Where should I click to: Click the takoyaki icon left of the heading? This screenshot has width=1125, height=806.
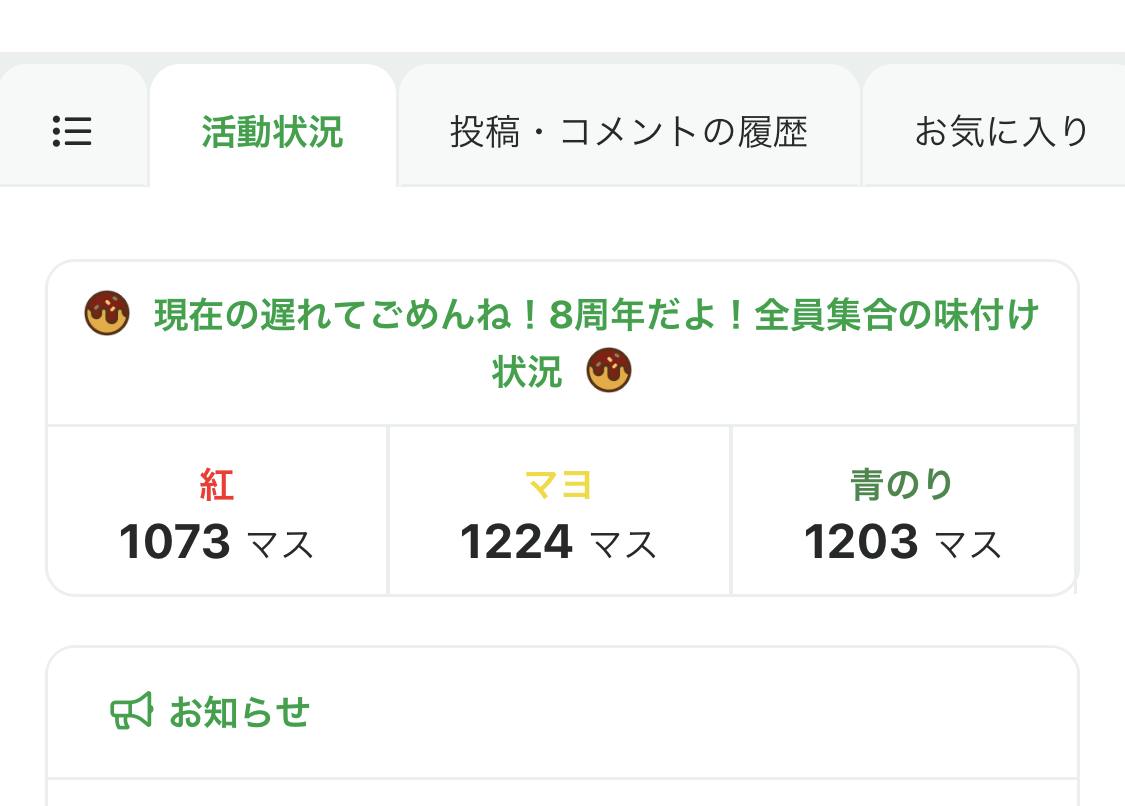(107, 314)
